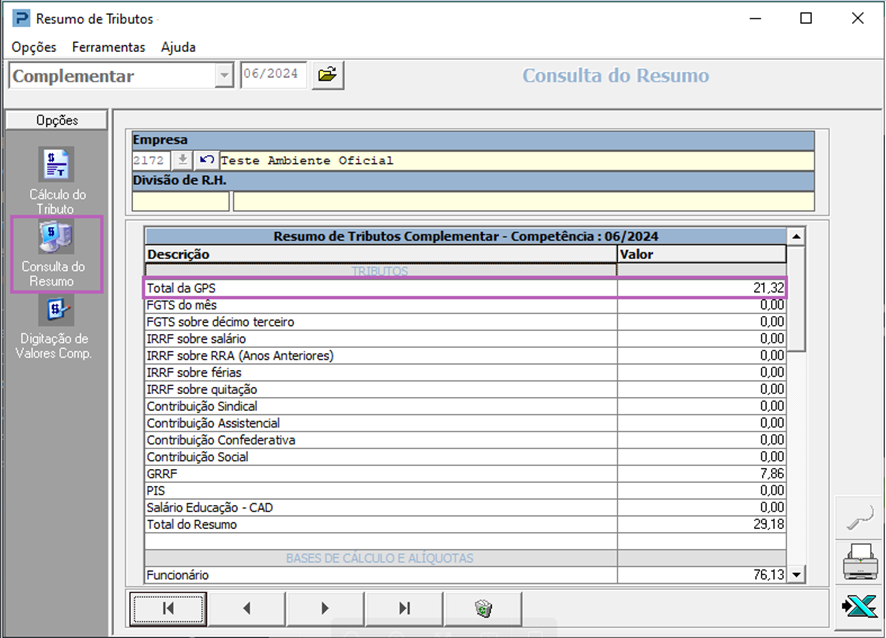This screenshot has width=886, height=638.
Task: Advance to the next record
Action: (x=325, y=607)
